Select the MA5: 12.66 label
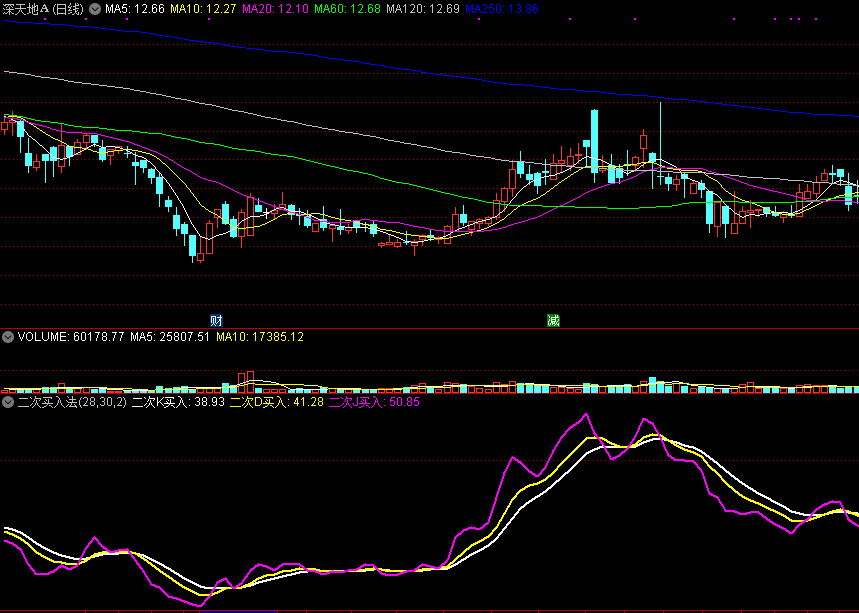Screen dimensions: 859x613 (135, 9)
